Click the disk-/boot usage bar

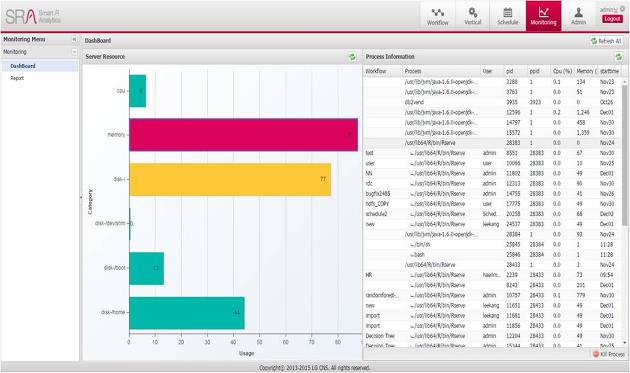point(147,268)
